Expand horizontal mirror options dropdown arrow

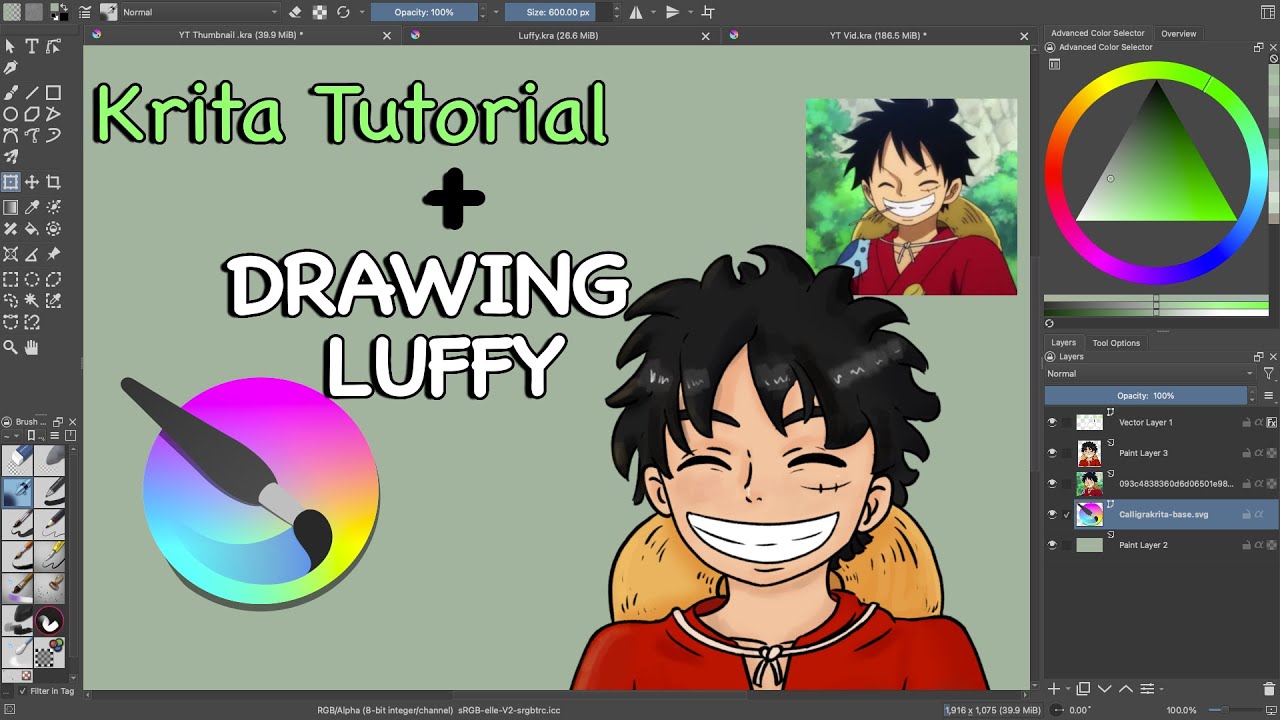652,12
